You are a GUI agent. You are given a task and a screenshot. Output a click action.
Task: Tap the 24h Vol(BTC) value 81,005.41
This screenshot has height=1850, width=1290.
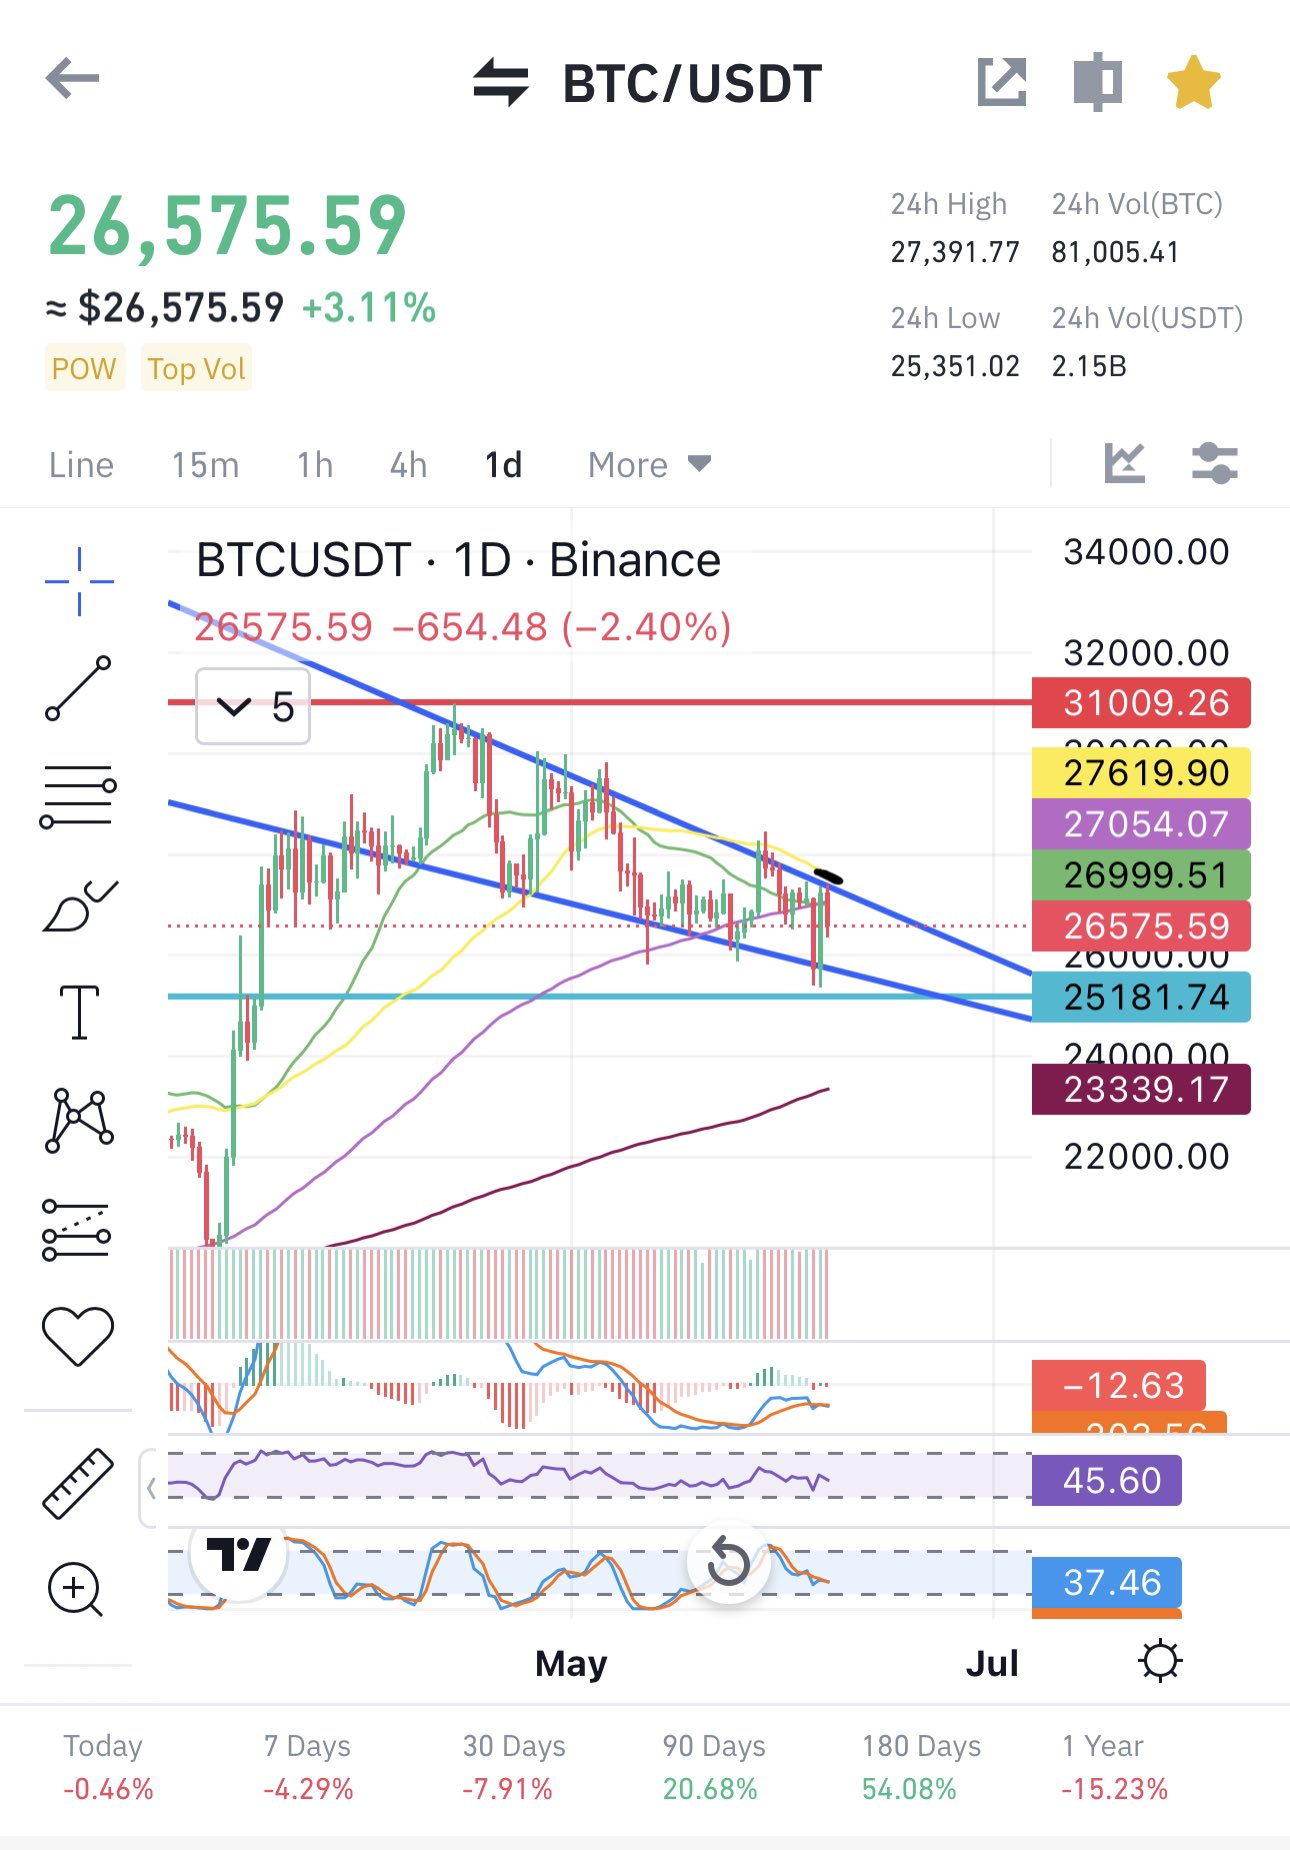[x=1115, y=252]
